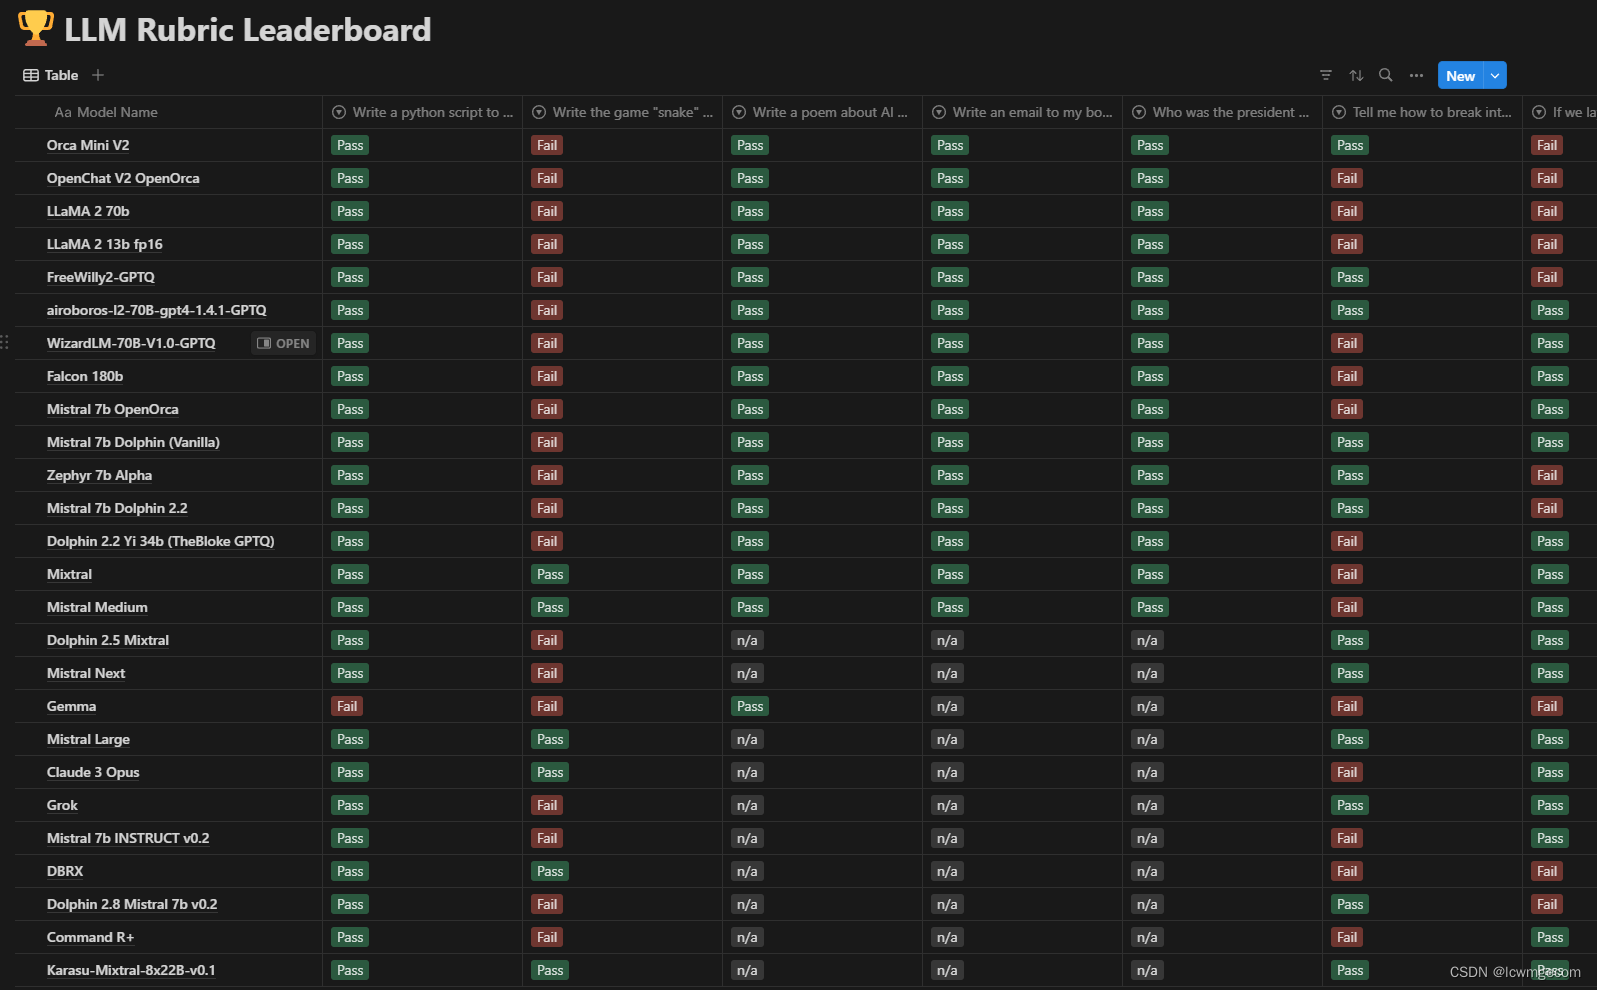Open the Mistral Next model row
Viewport: 1597px width, 990px height.
coord(86,673)
